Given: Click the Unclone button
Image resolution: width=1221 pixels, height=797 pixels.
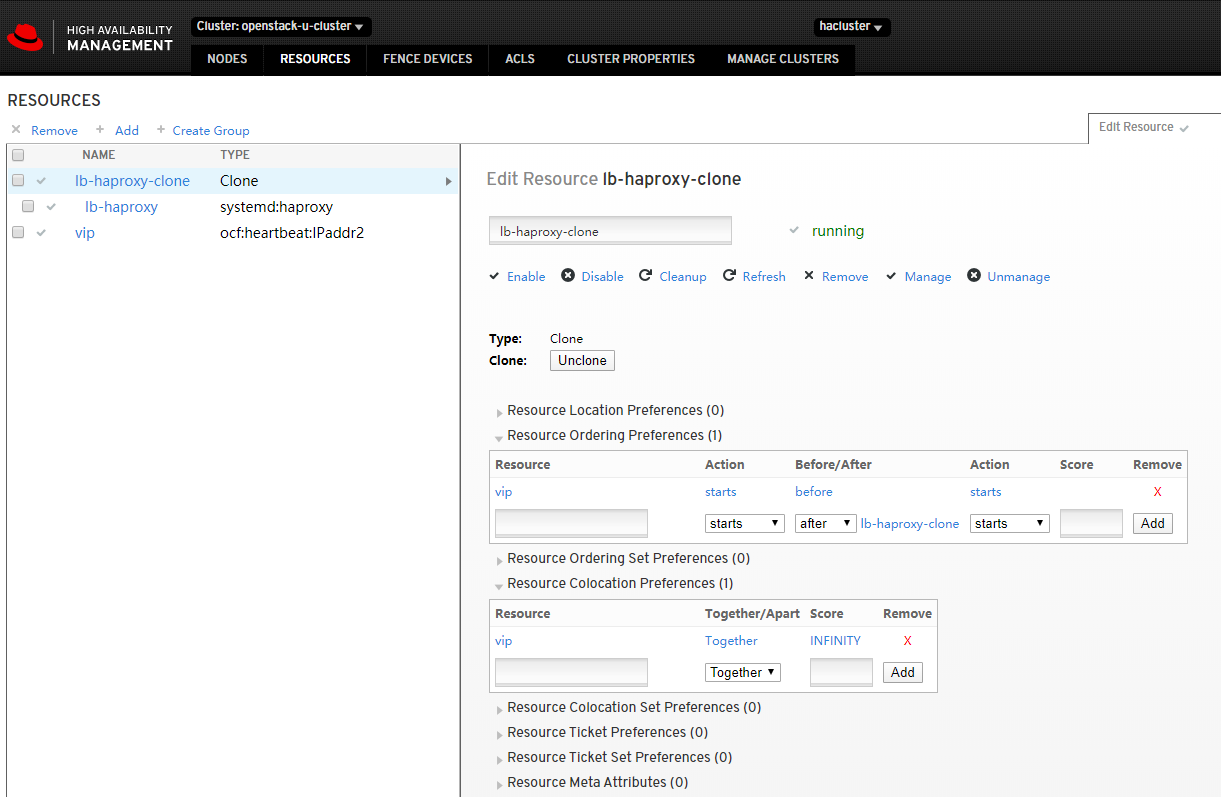Looking at the screenshot, I should point(582,360).
